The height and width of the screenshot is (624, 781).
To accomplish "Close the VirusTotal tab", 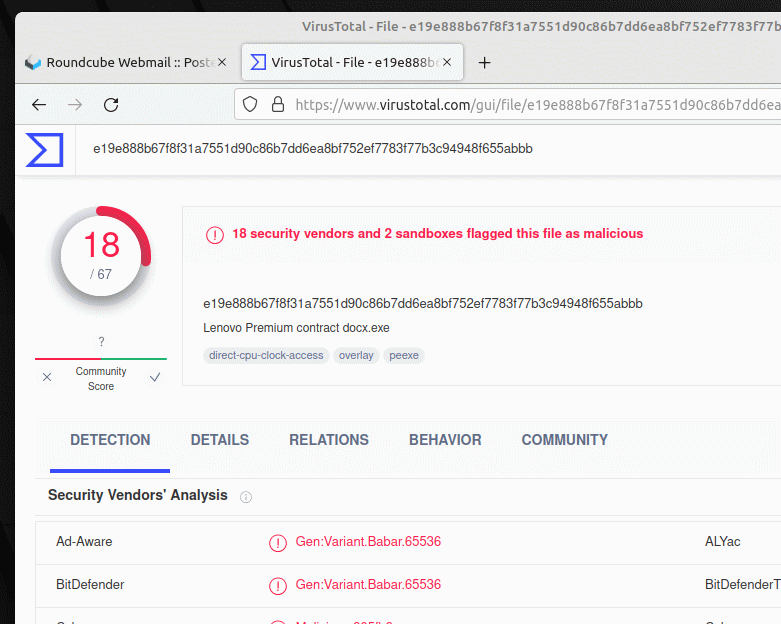I will click(447, 62).
